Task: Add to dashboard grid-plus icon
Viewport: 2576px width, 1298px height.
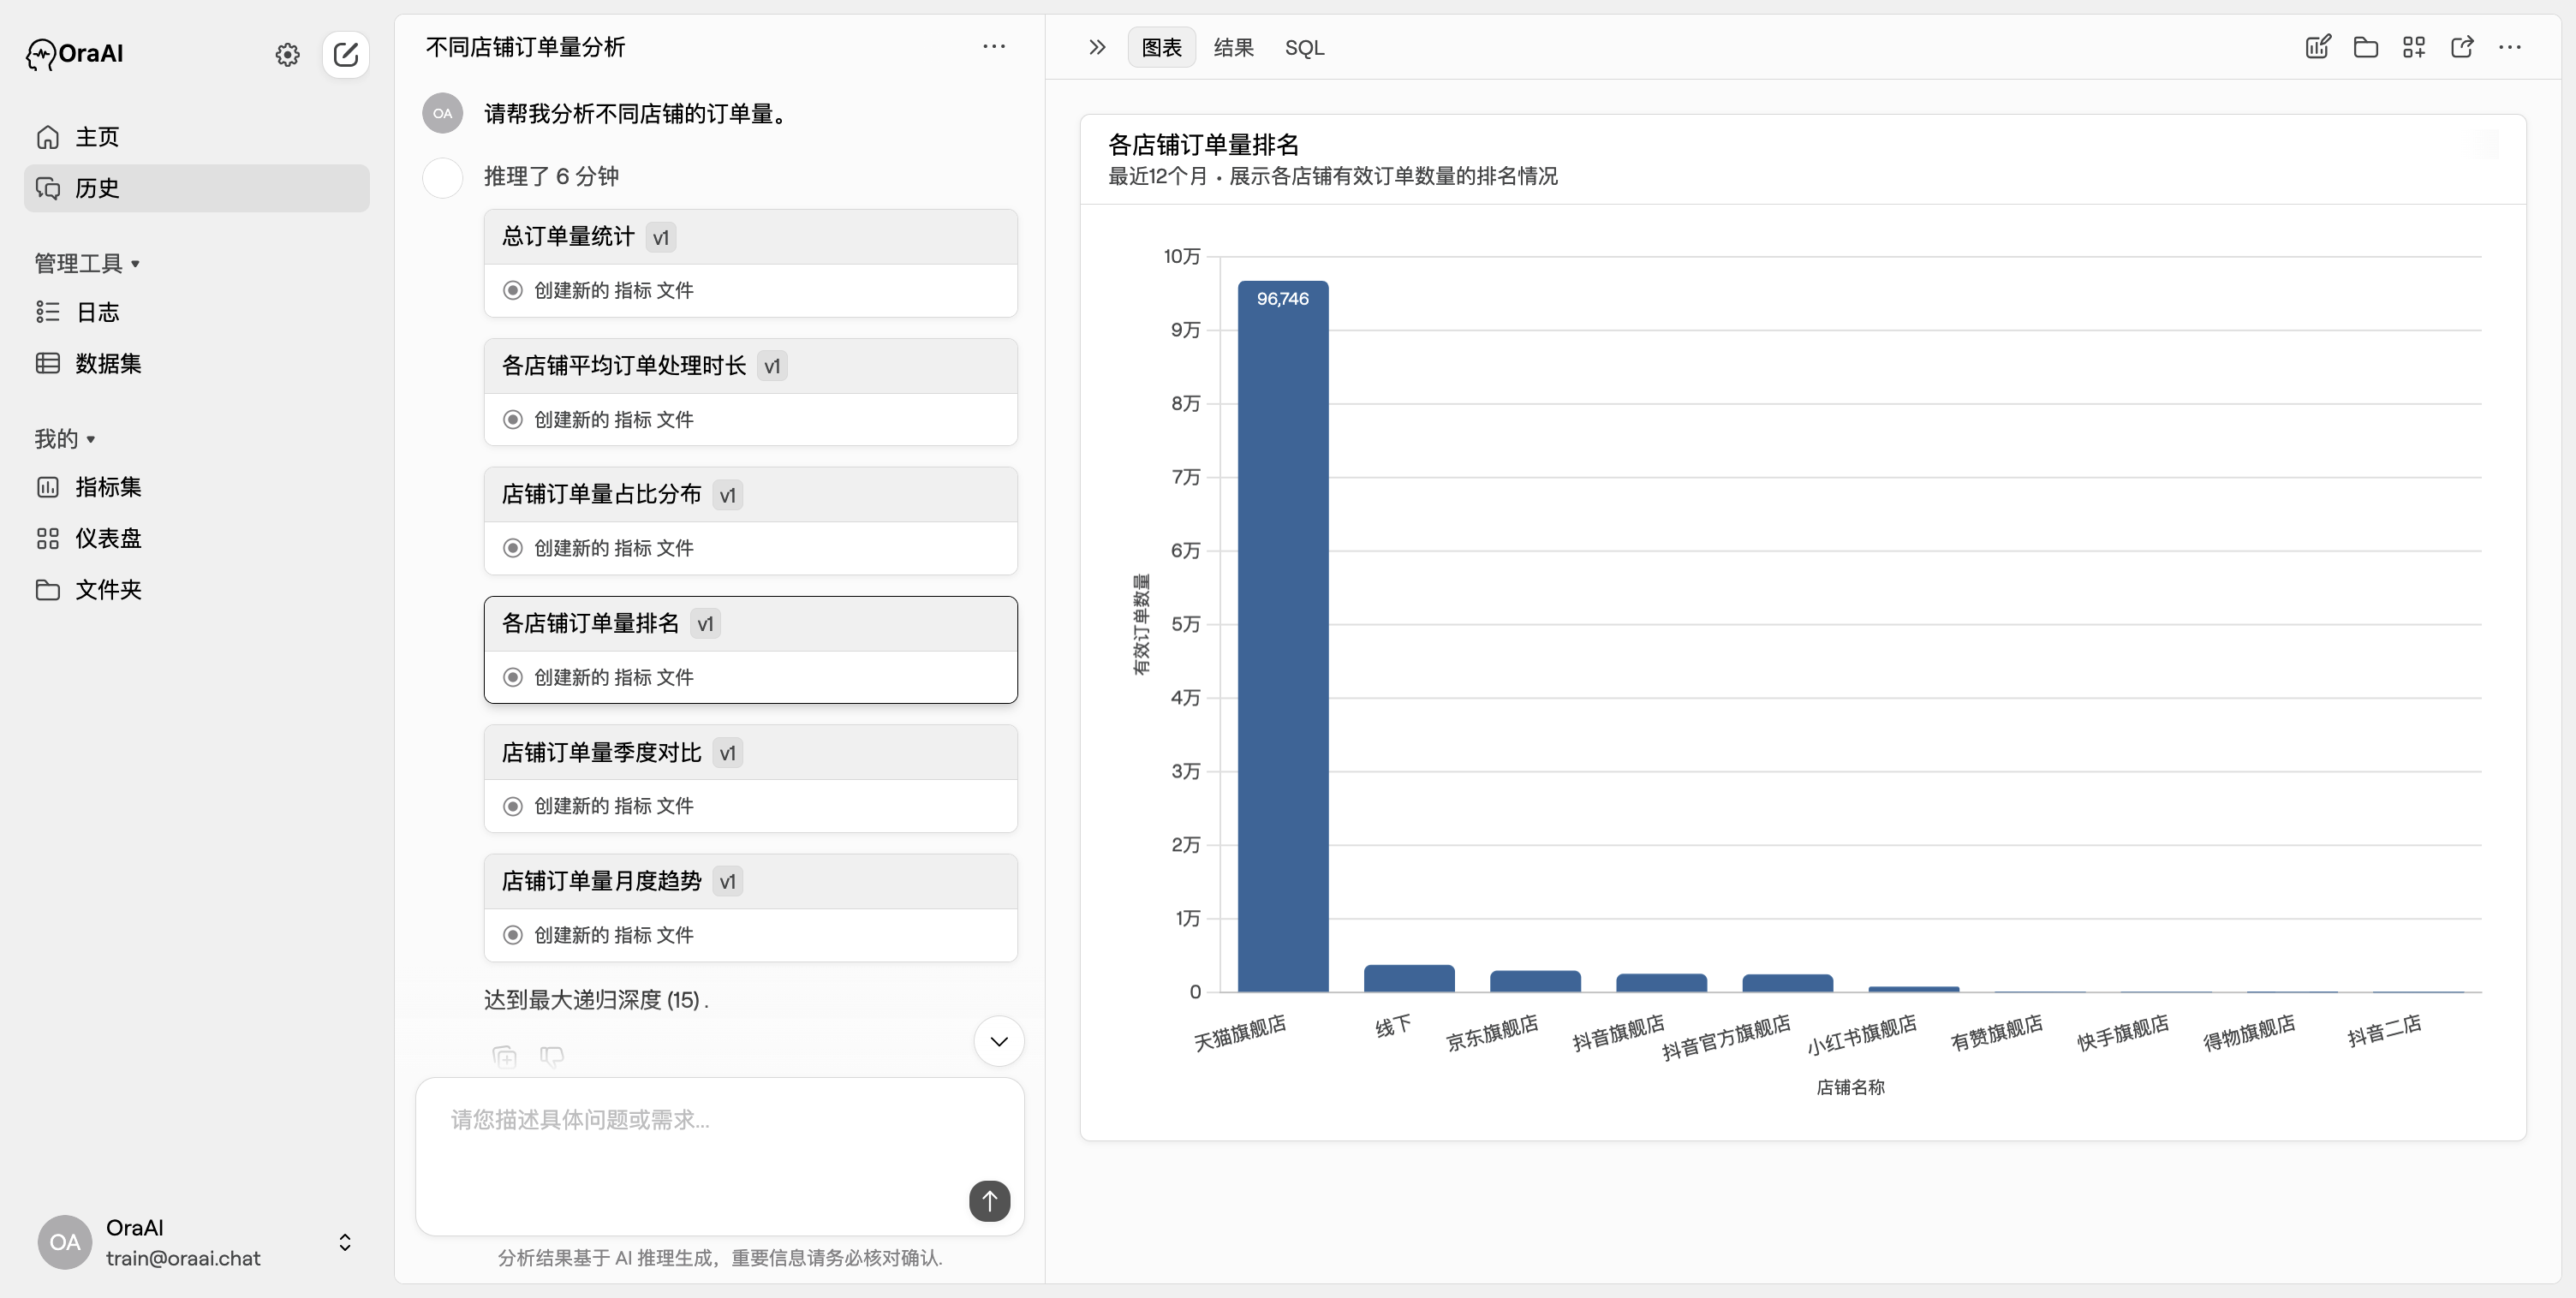Action: tap(2413, 47)
